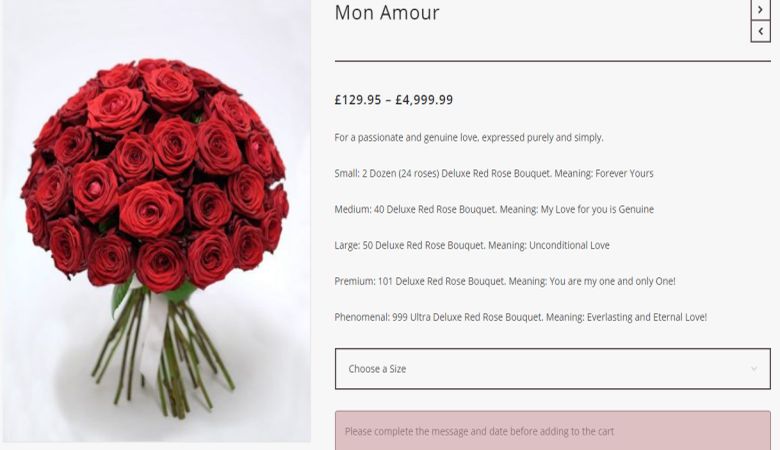The width and height of the screenshot is (780, 450).
Task: Select the Small 2 Dozen roses description line
Action: [x=494, y=173]
